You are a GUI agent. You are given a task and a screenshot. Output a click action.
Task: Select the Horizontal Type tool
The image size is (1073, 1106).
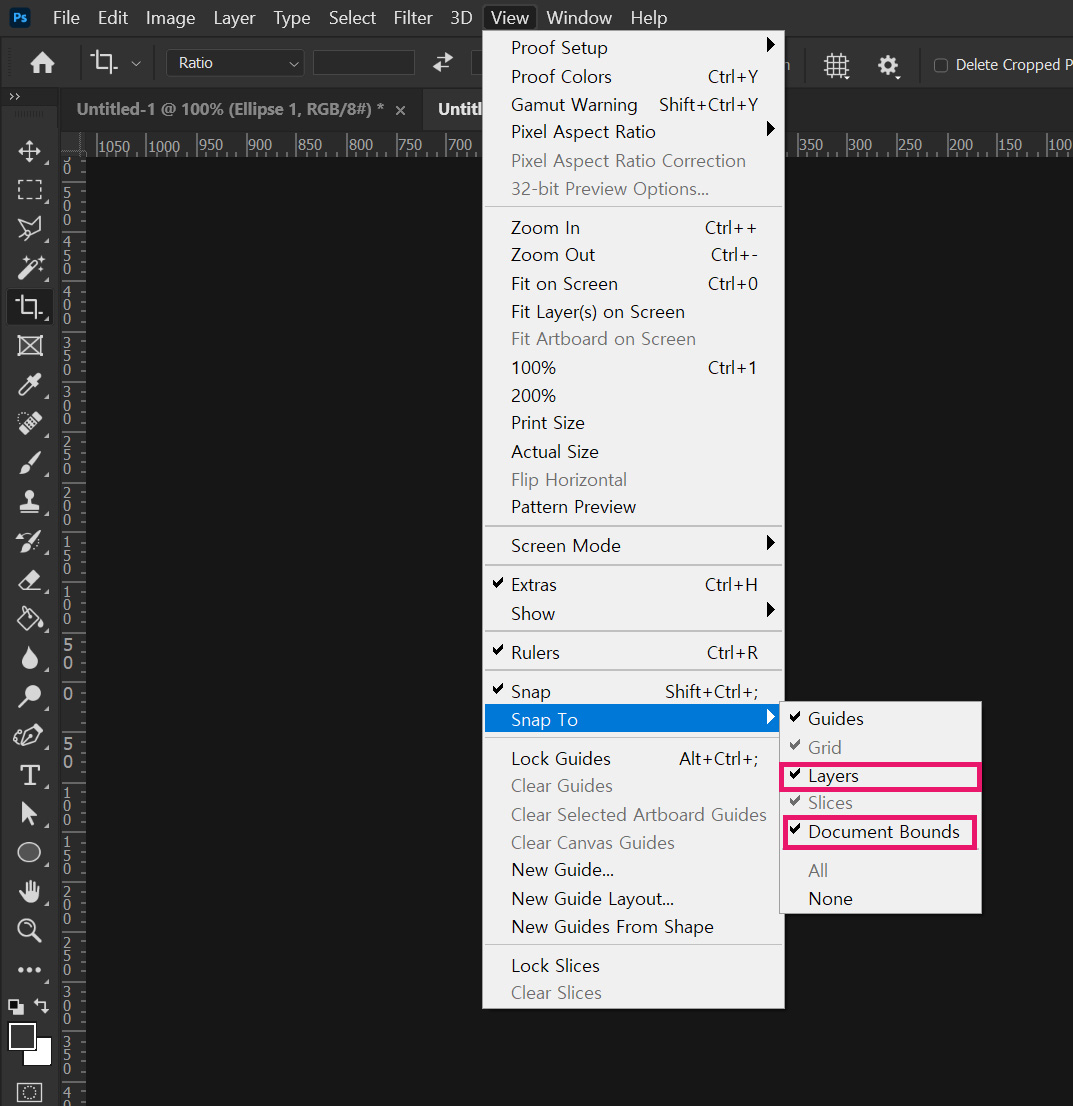coord(29,774)
